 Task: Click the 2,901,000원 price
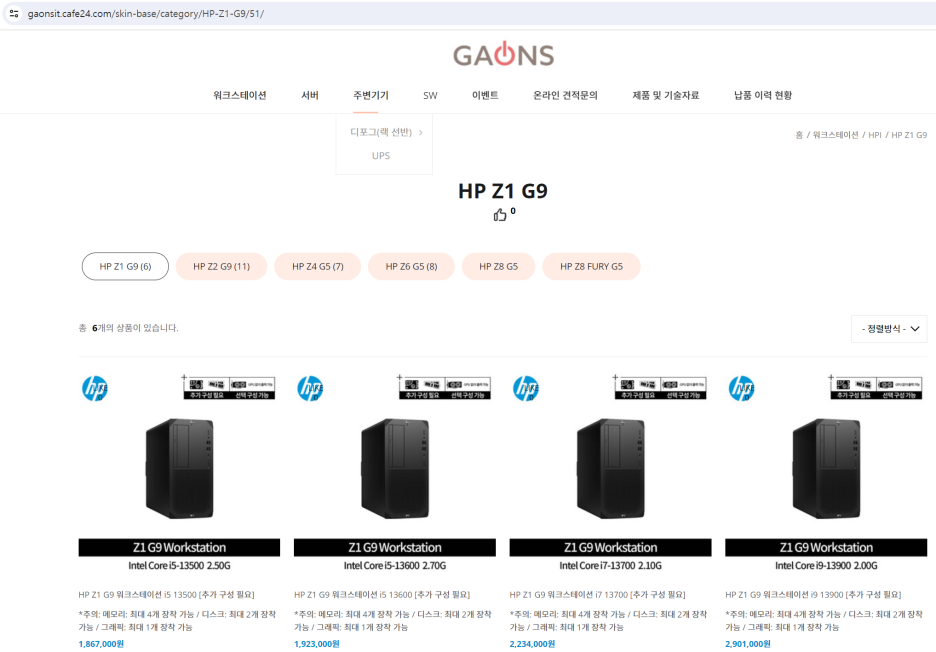747,644
